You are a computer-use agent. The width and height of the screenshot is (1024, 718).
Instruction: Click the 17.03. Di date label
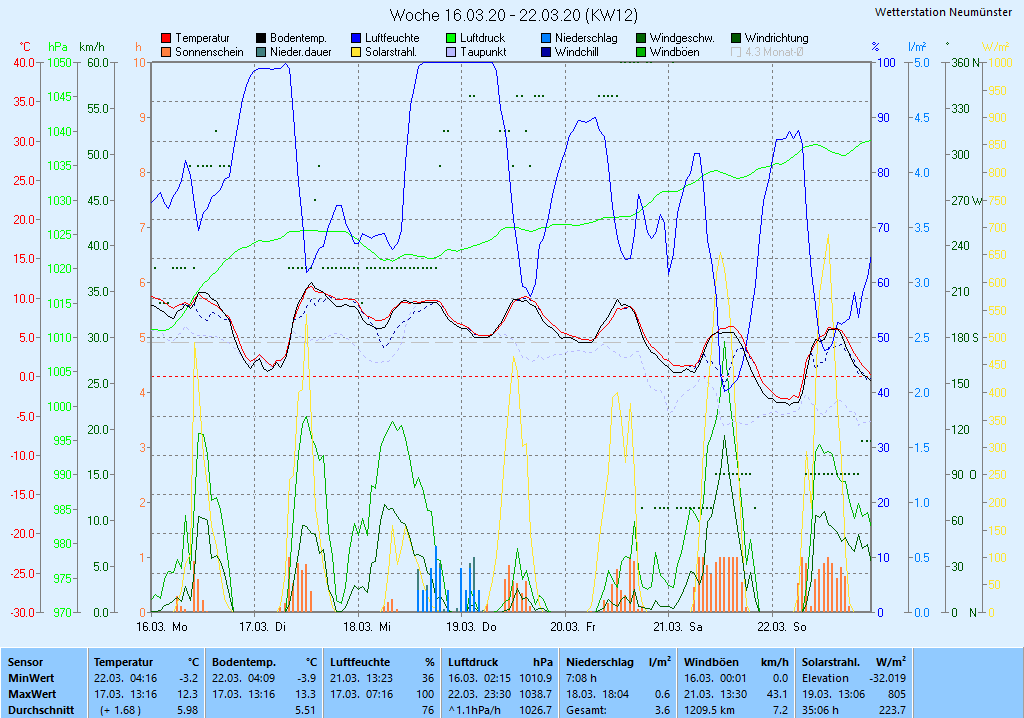point(263,627)
